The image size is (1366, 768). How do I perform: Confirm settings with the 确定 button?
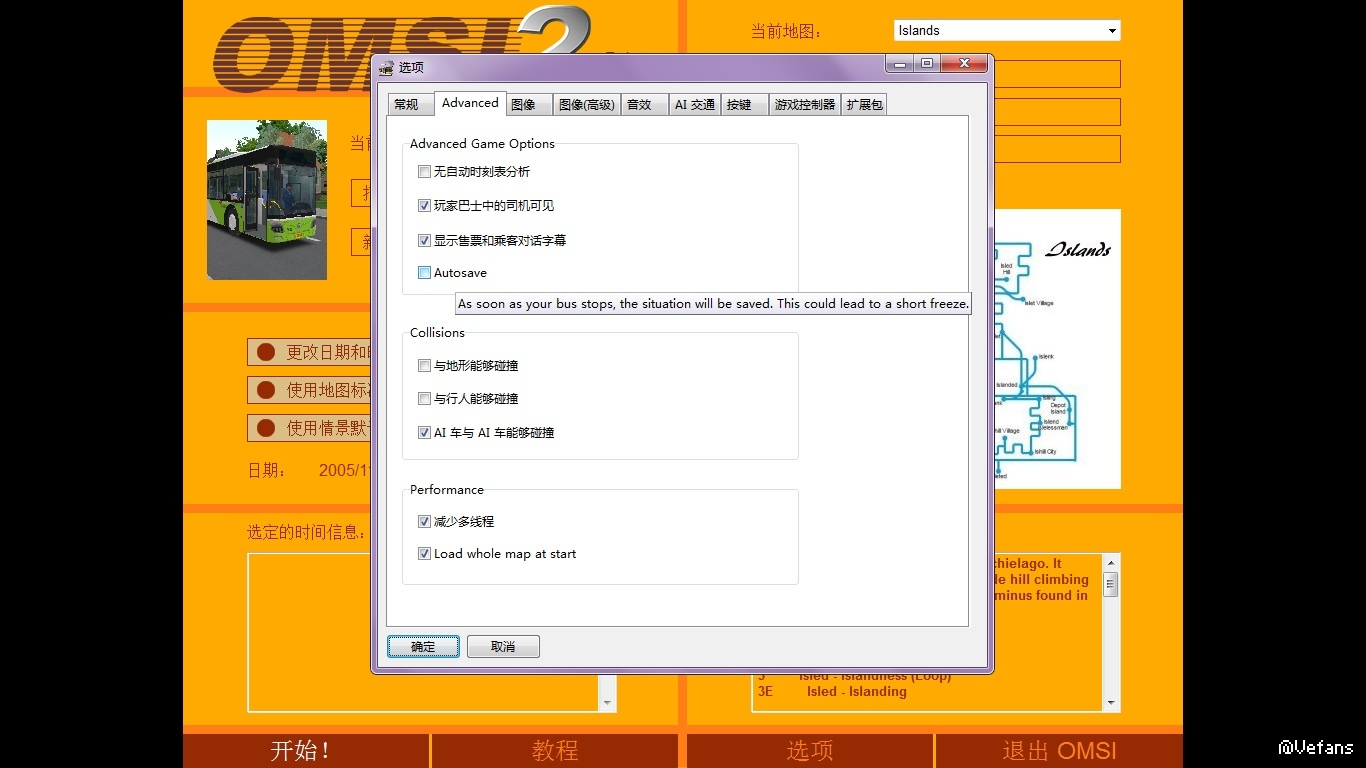click(423, 647)
